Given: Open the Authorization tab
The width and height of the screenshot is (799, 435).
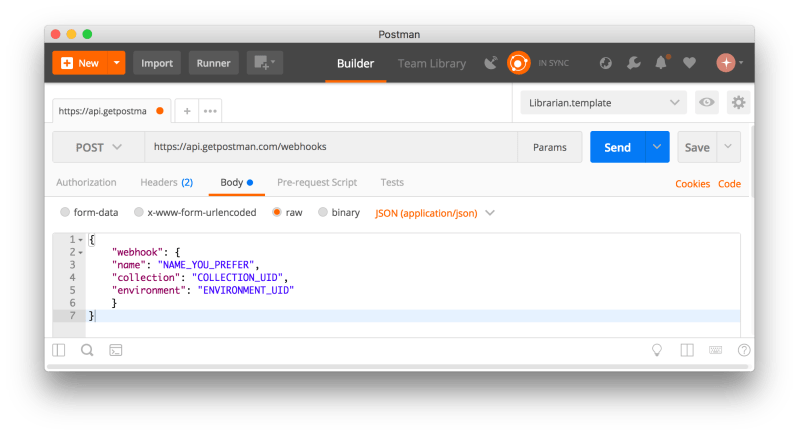Looking at the screenshot, I should [86, 182].
